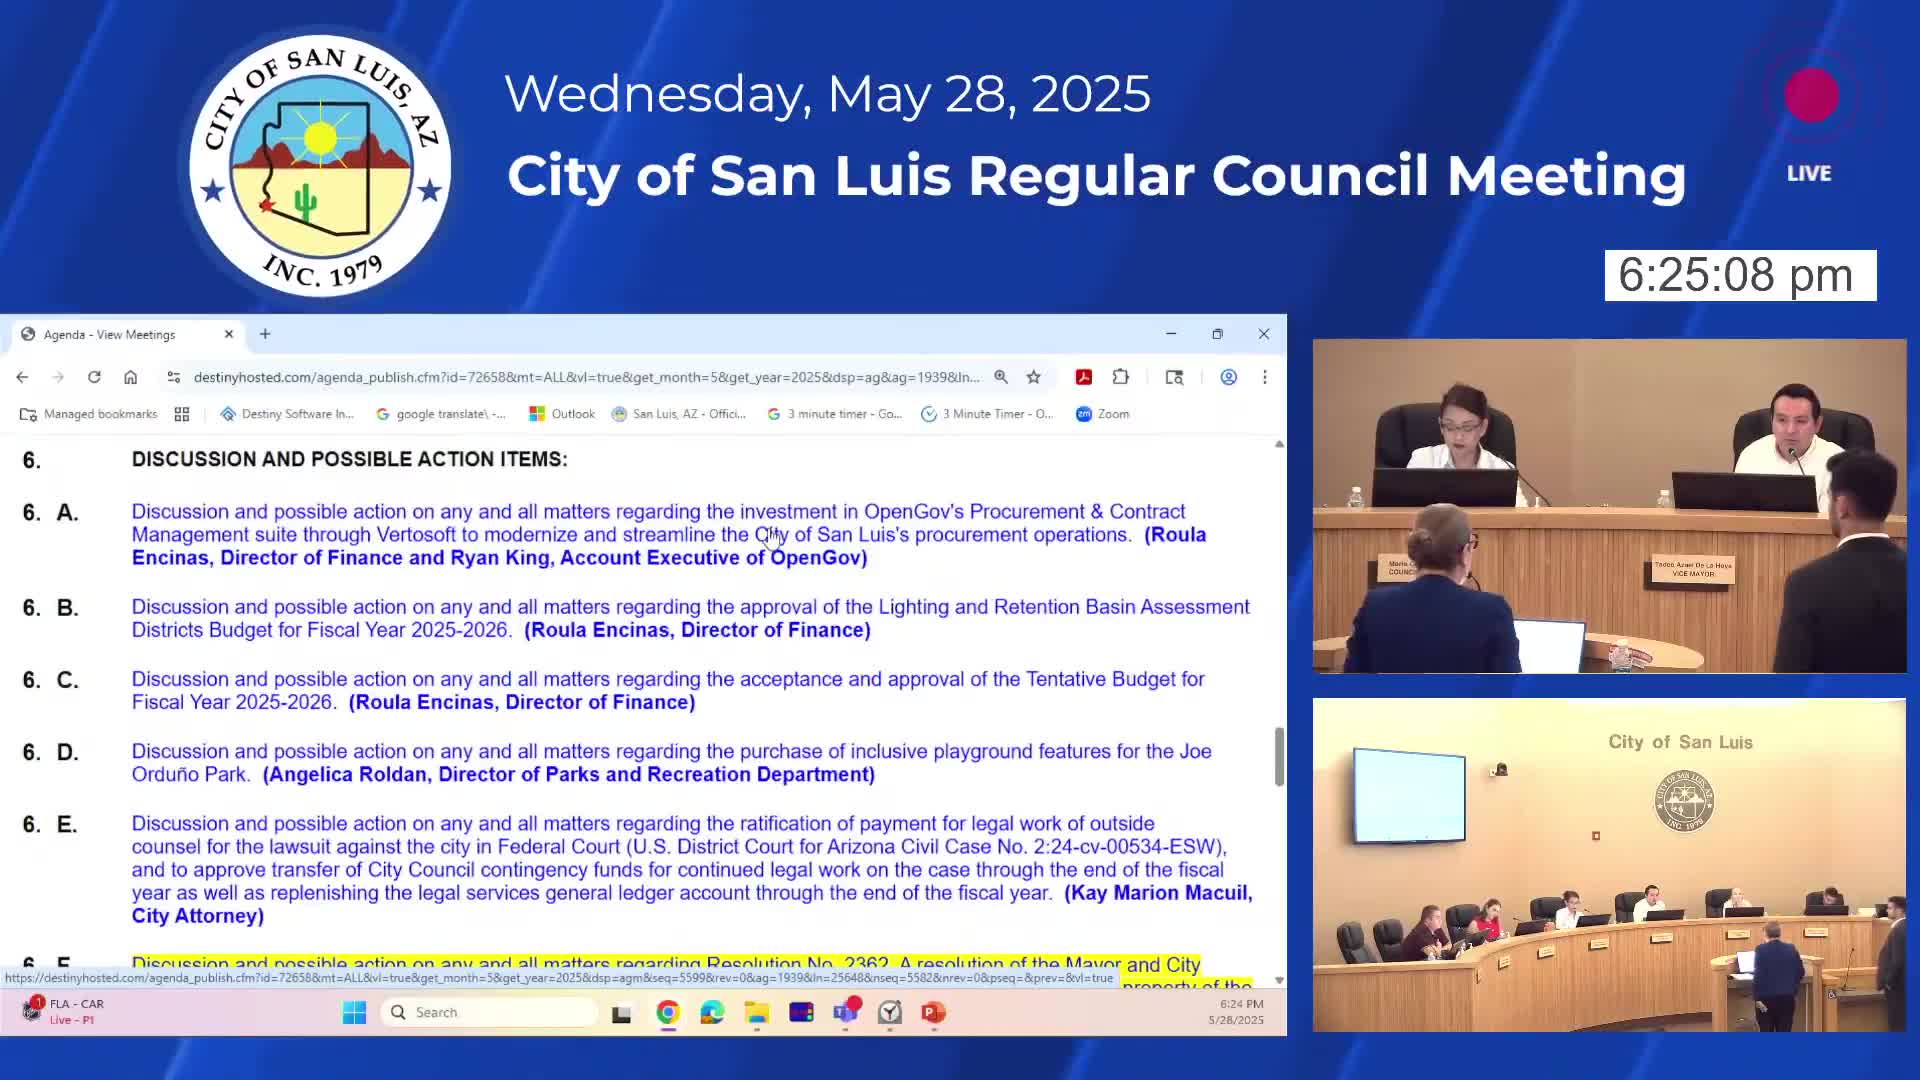This screenshot has height=1080, width=1920.
Task: Click the Chrome Extensions puzzle icon
Action: click(x=1120, y=377)
